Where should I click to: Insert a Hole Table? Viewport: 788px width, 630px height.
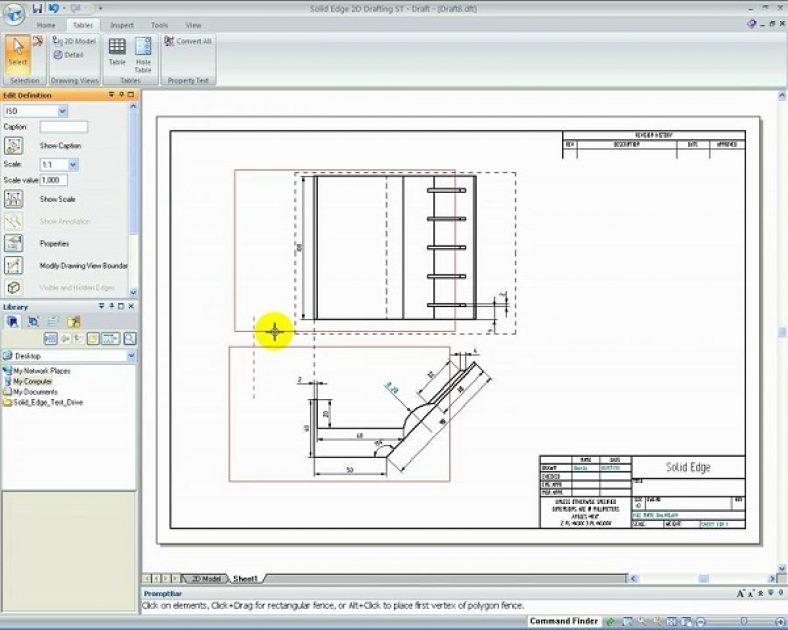(143, 55)
